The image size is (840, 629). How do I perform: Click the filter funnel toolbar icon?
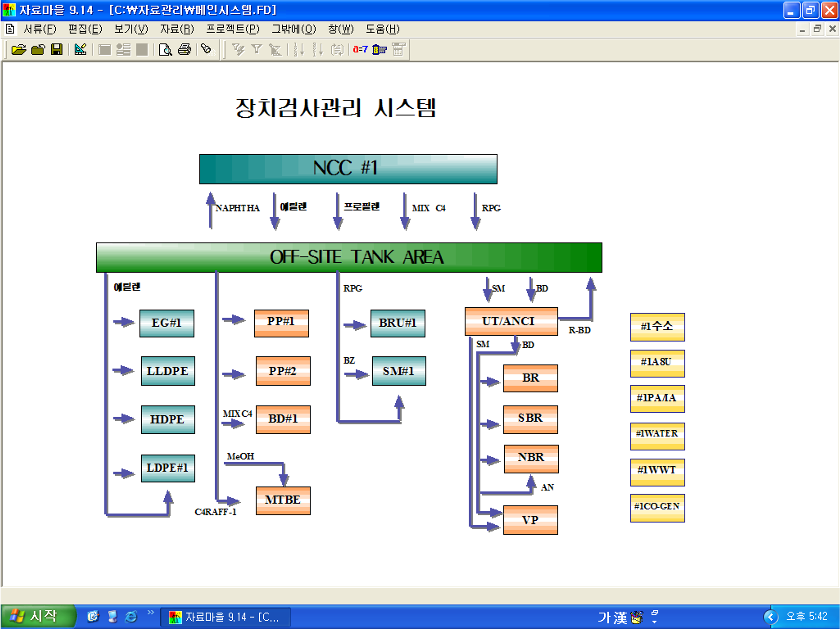pos(256,49)
